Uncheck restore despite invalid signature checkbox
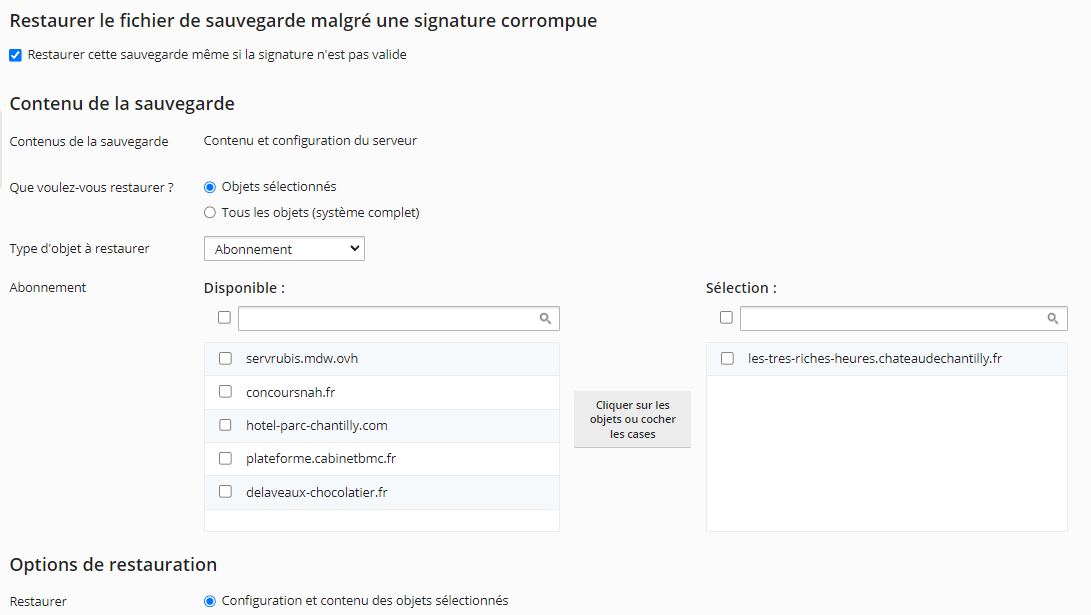 point(15,55)
